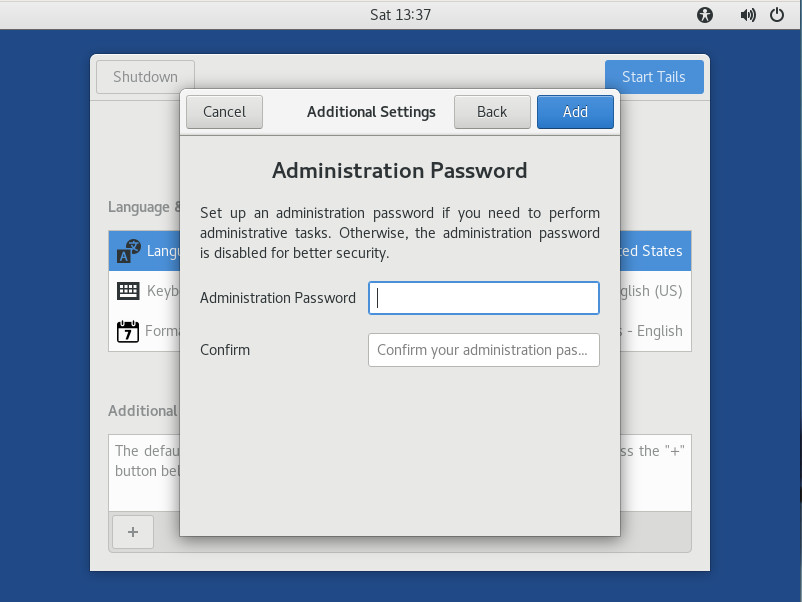Screen dimensions: 802x602
Task: Open the accessibility menu in top bar
Action: click(706, 15)
